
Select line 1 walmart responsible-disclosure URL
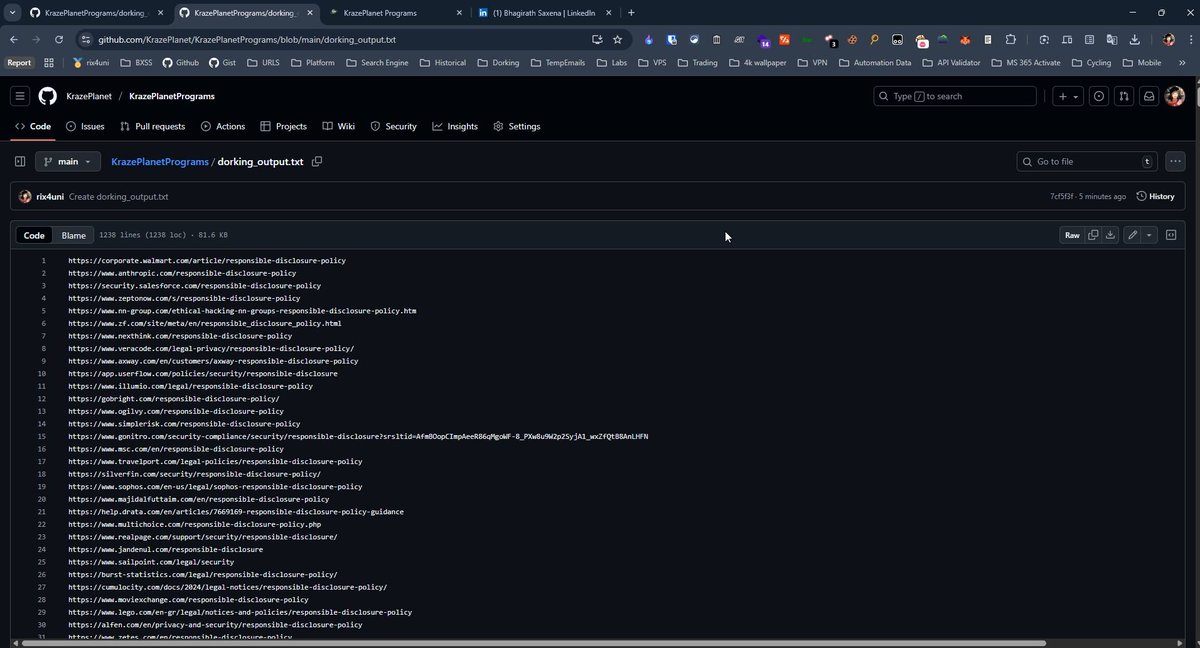click(207, 260)
